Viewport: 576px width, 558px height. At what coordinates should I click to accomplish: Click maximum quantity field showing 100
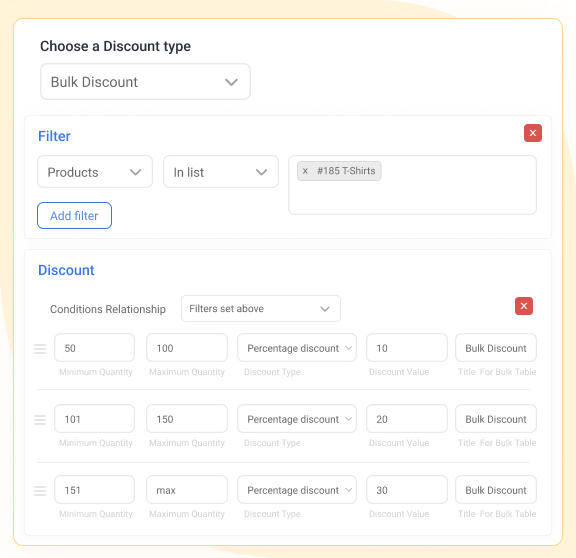click(187, 348)
